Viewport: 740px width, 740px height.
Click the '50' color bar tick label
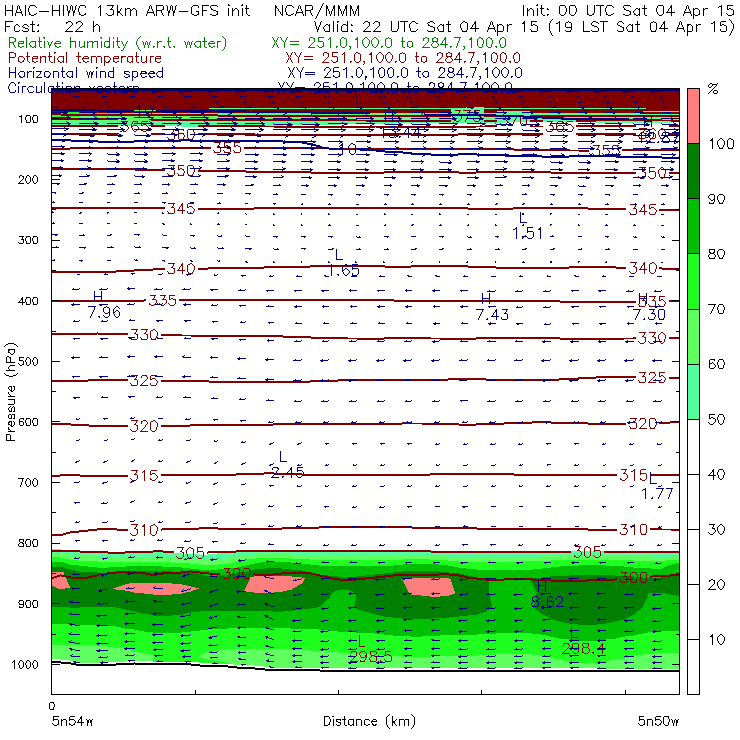tap(716, 420)
